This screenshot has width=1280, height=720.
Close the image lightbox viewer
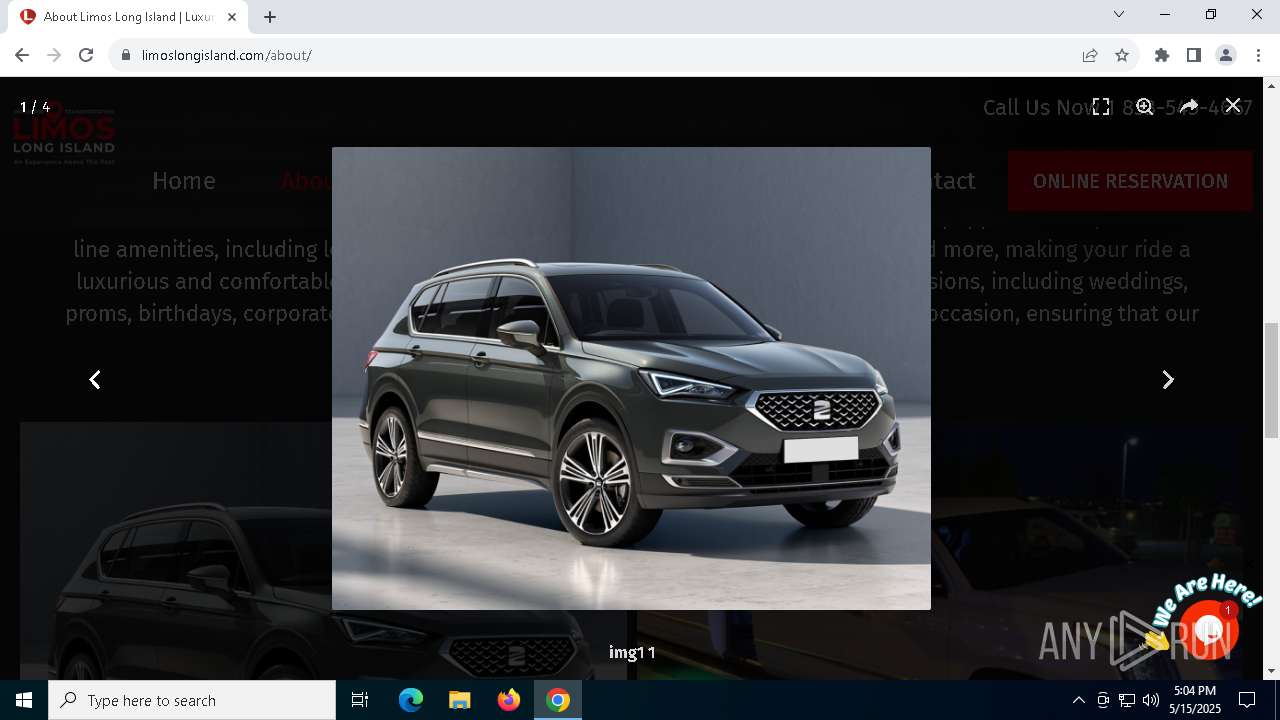click(x=1233, y=106)
